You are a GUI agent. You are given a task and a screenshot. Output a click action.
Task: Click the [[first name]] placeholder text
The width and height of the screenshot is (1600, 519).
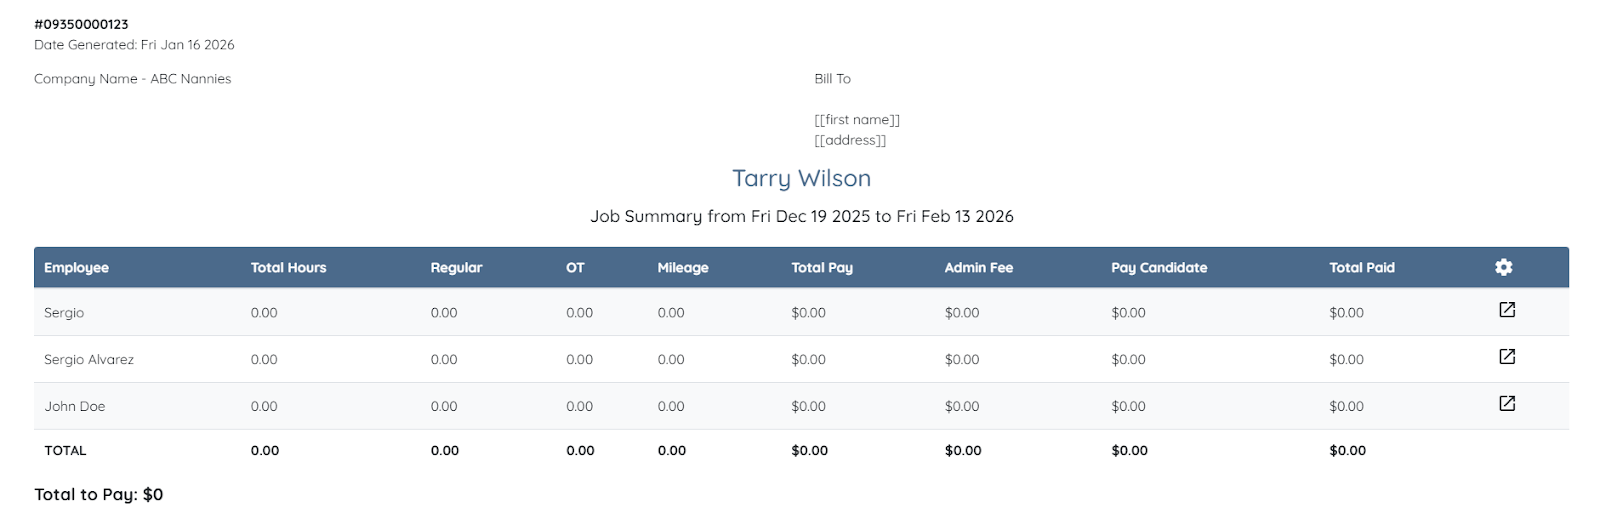coord(857,120)
